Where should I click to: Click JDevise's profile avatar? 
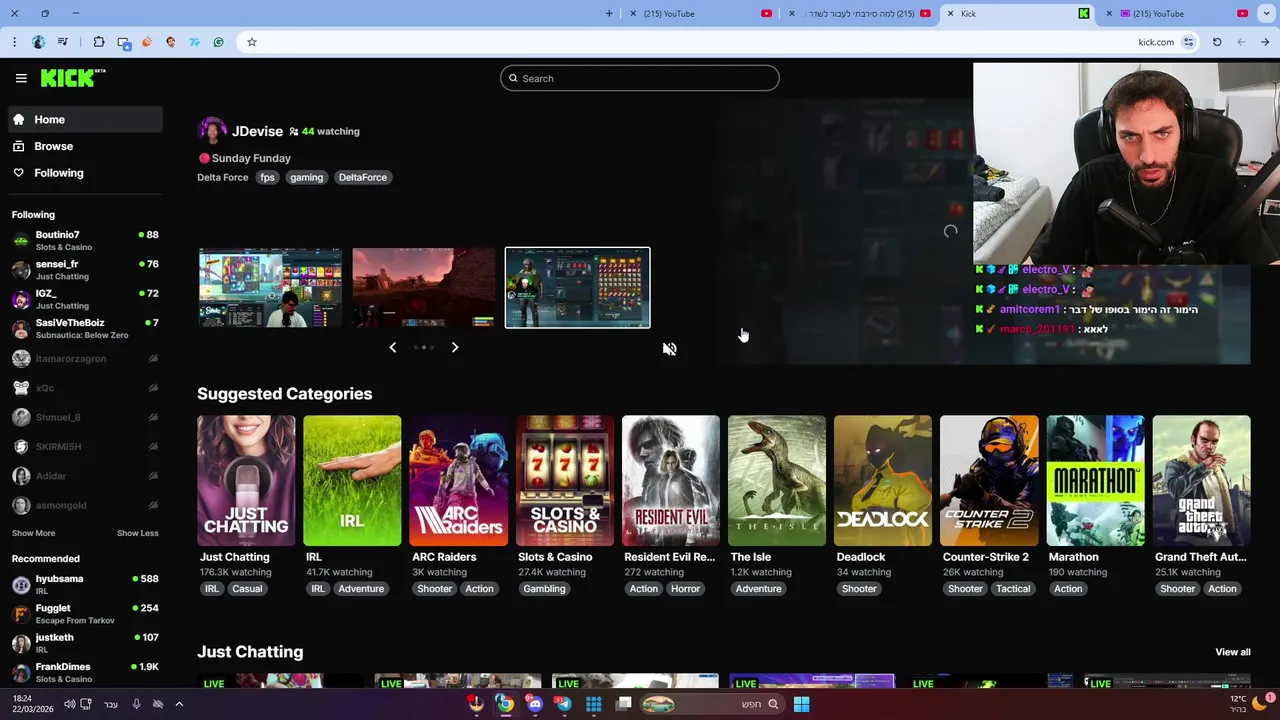point(212,131)
